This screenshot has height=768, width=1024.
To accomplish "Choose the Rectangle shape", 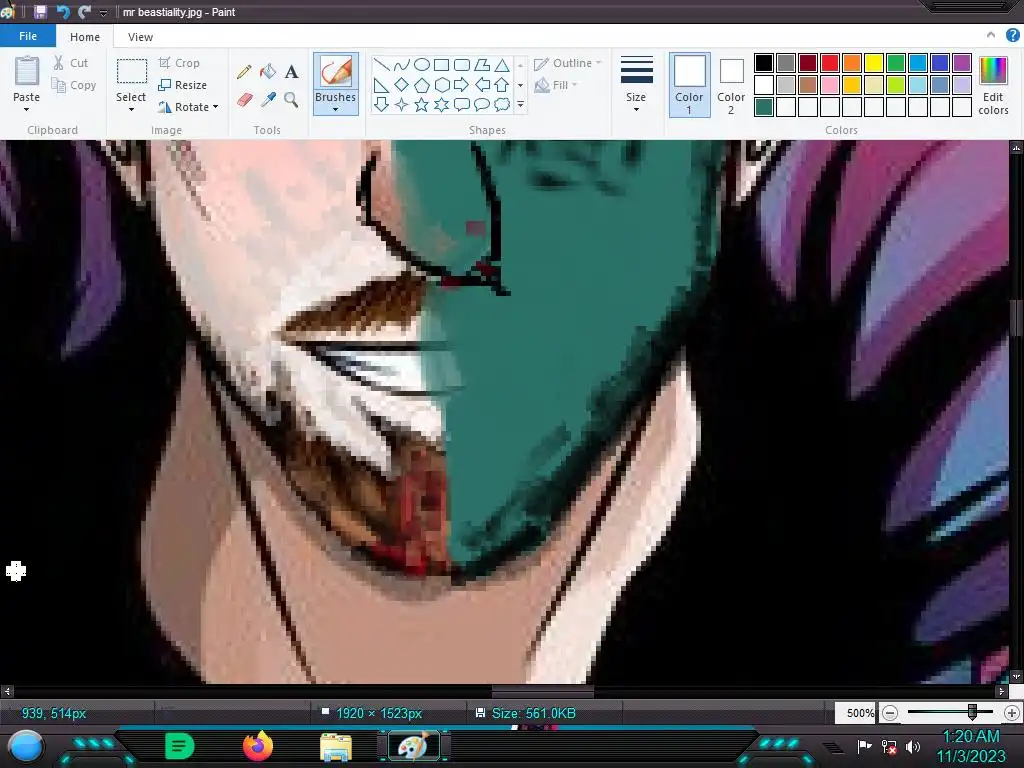I will (441, 65).
